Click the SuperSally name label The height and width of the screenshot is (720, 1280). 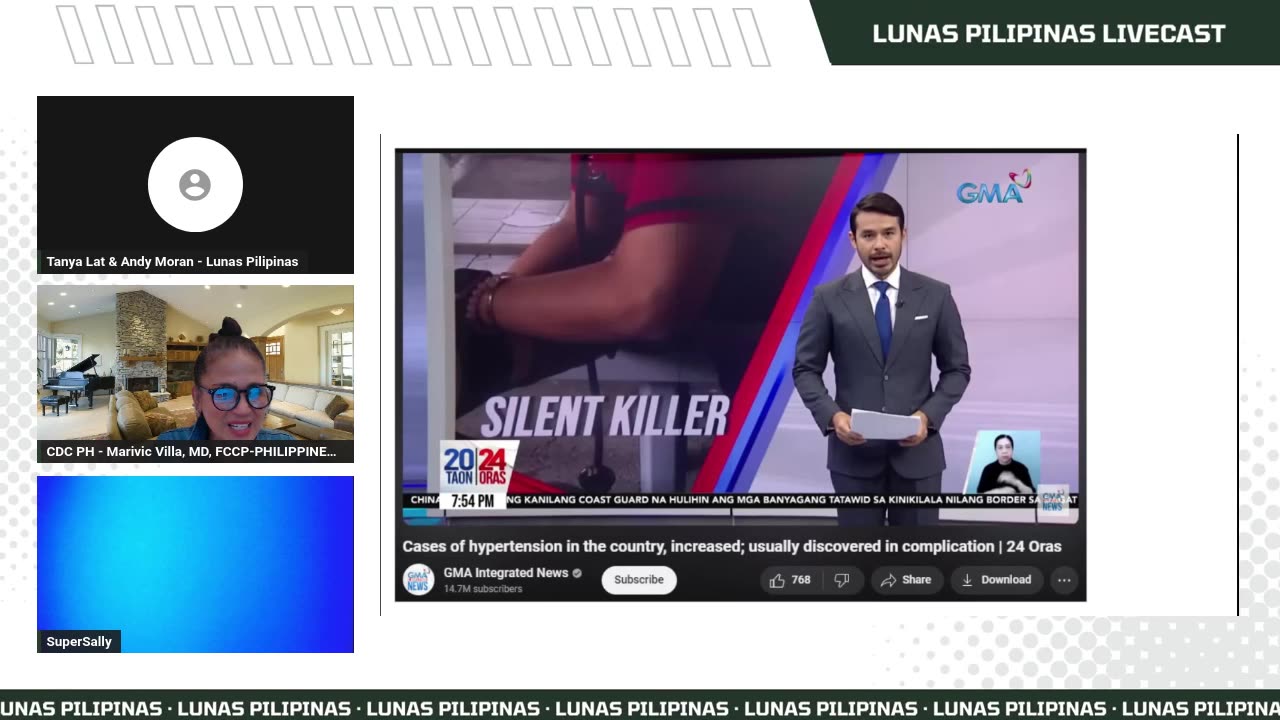coord(79,641)
